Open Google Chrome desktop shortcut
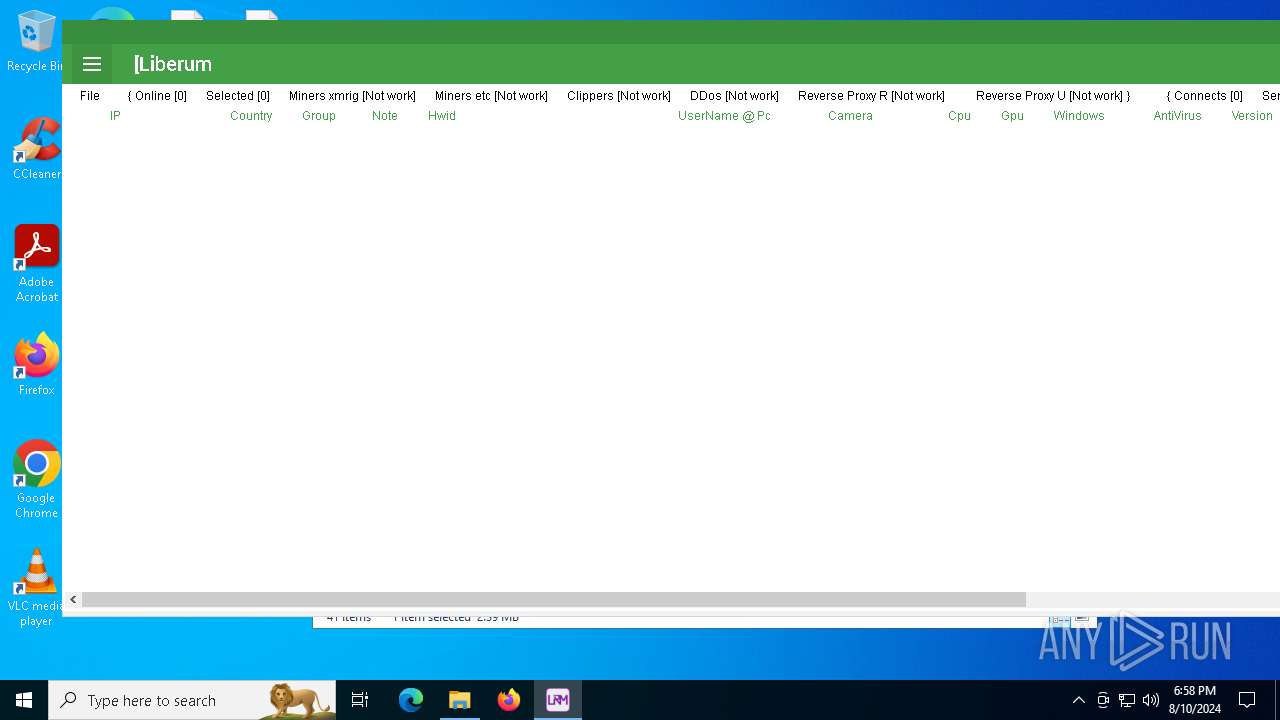The width and height of the screenshot is (1280, 720). tap(36, 480)
